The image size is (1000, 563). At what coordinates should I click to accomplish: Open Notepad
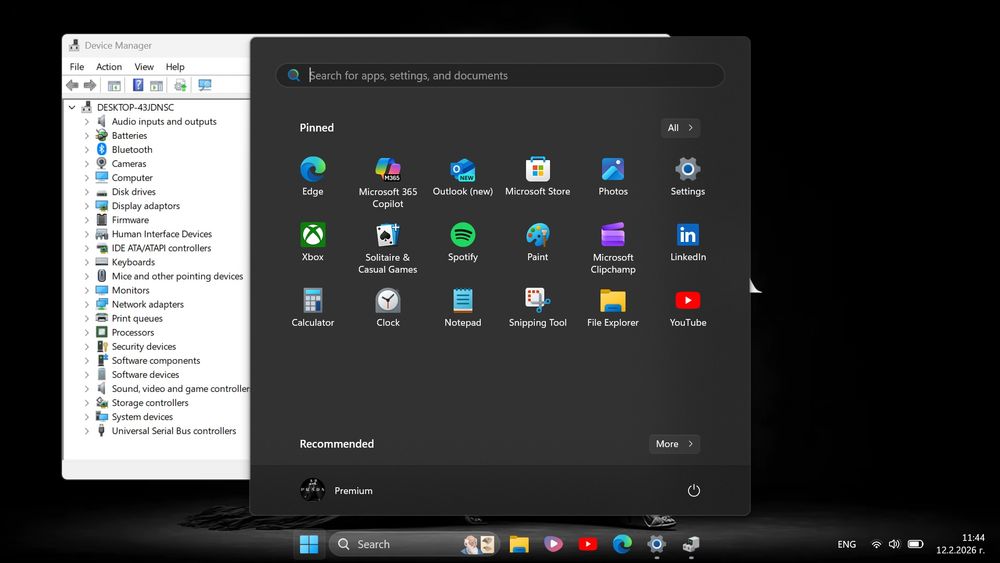pos(462,308)
